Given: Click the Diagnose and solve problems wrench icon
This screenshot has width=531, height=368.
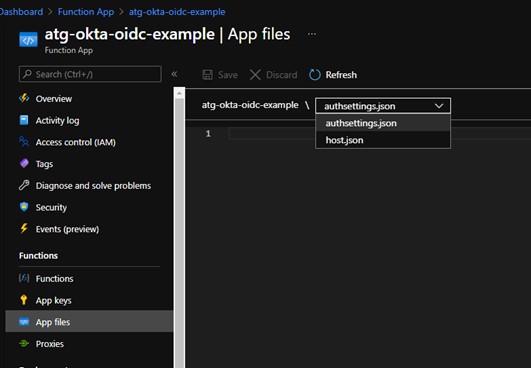Looking at the screenshot, I should [x=24, y=185].
